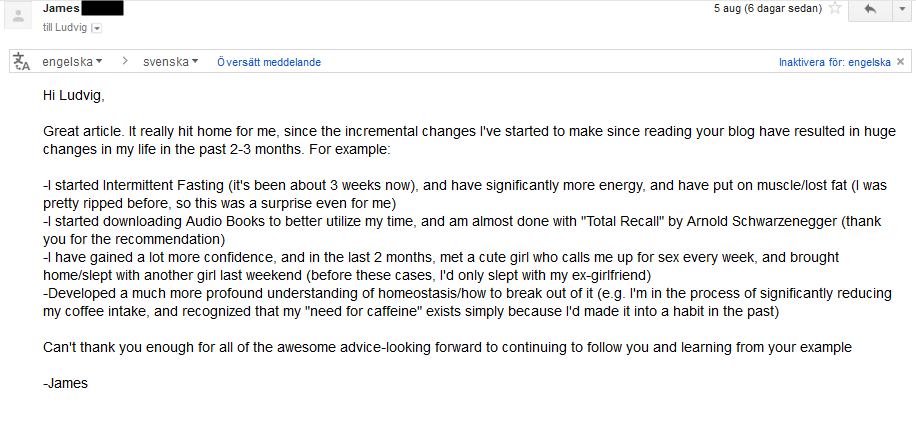916x421 pixels.
Task: Click the reply arrow button
Action: [x=870, y=9]
